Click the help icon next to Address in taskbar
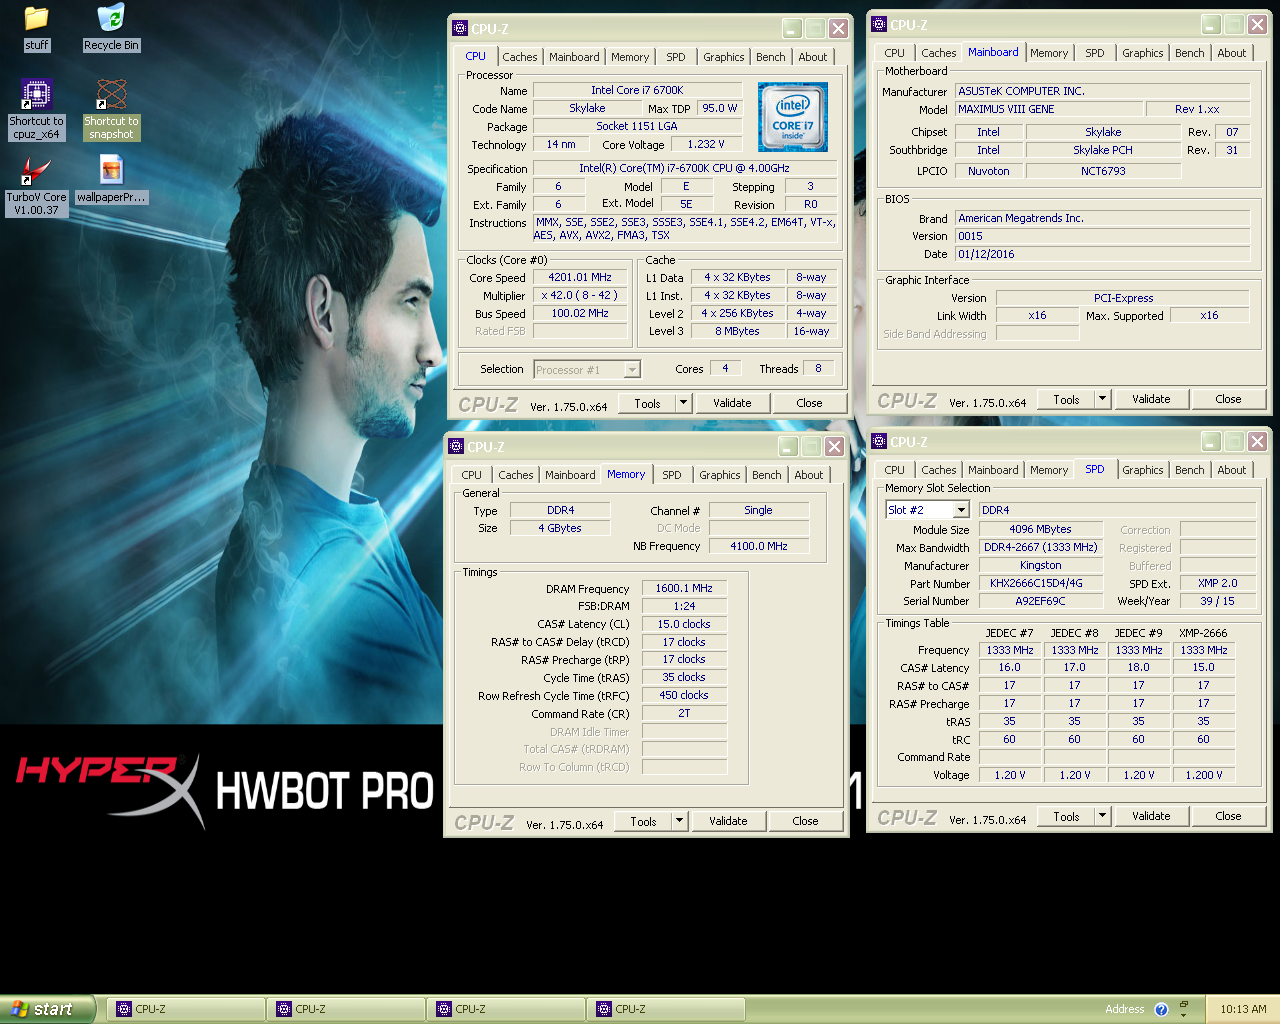Image resolution: width=1280 pixels, height=1024 pixels. click(1161, 1010)
